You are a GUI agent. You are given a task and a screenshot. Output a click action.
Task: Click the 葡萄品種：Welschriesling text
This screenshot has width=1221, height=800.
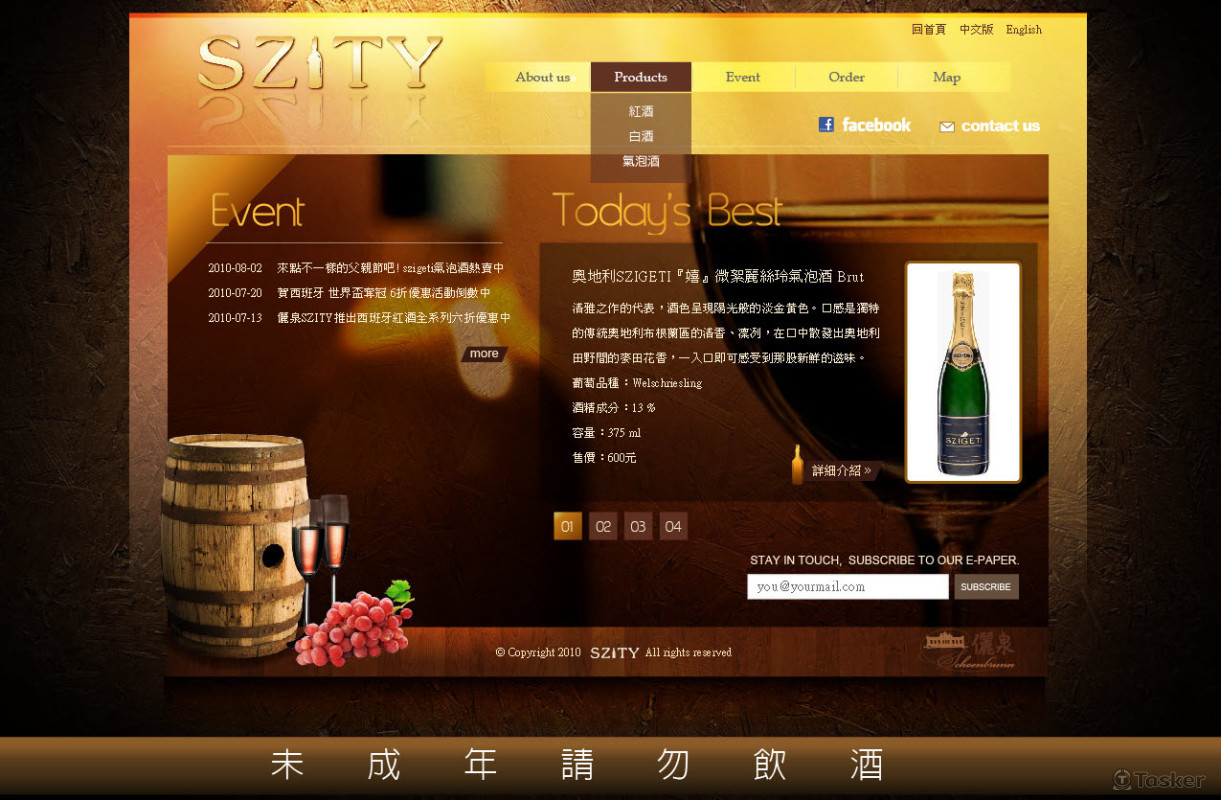(x=637, y=383)
